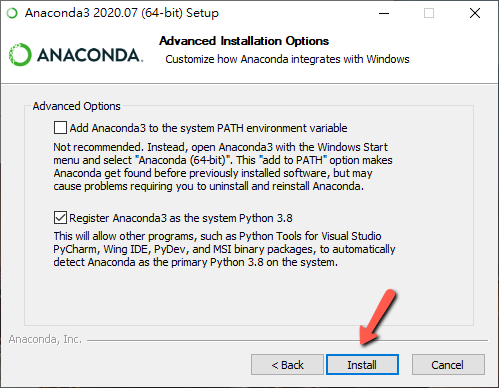Abort setup with the Cancel button
This screenshot has width=499, height=388.
pos(448,365)
